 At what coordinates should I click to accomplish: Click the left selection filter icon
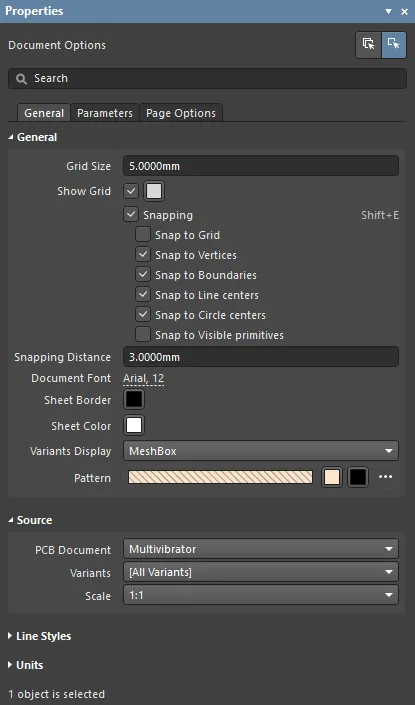[369, 45]
